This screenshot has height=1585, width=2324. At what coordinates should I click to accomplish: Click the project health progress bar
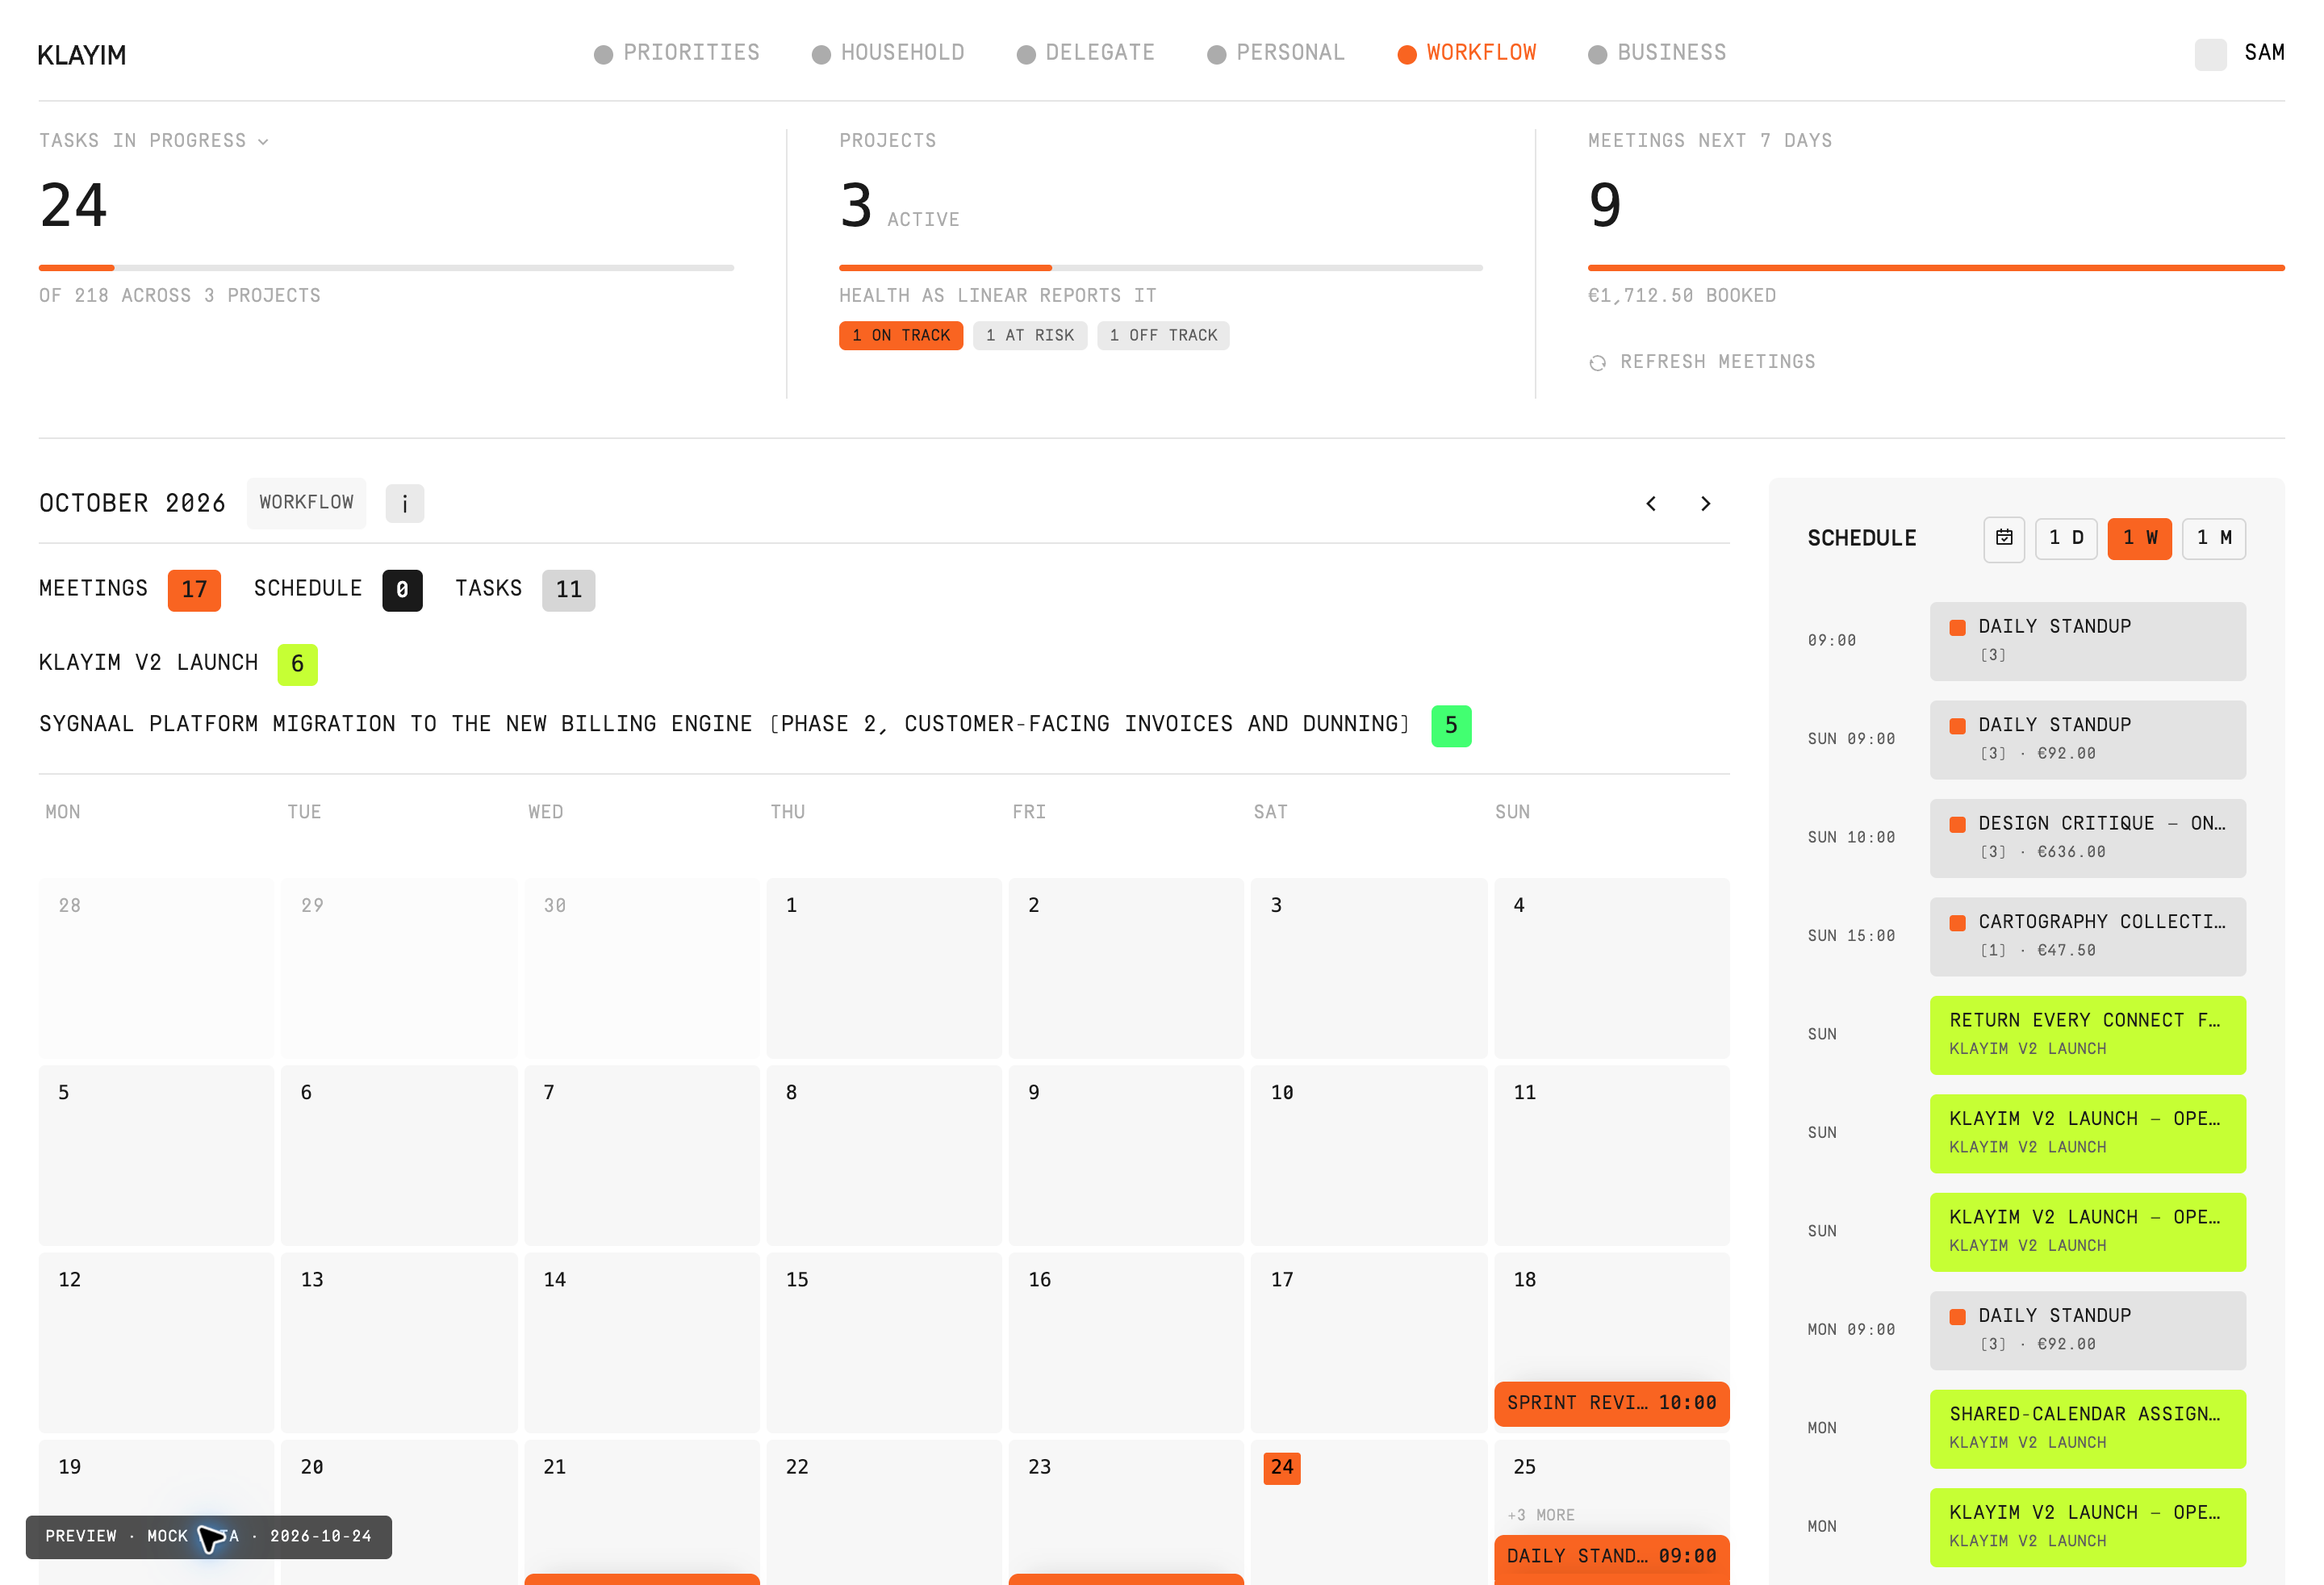(1160, 268)
